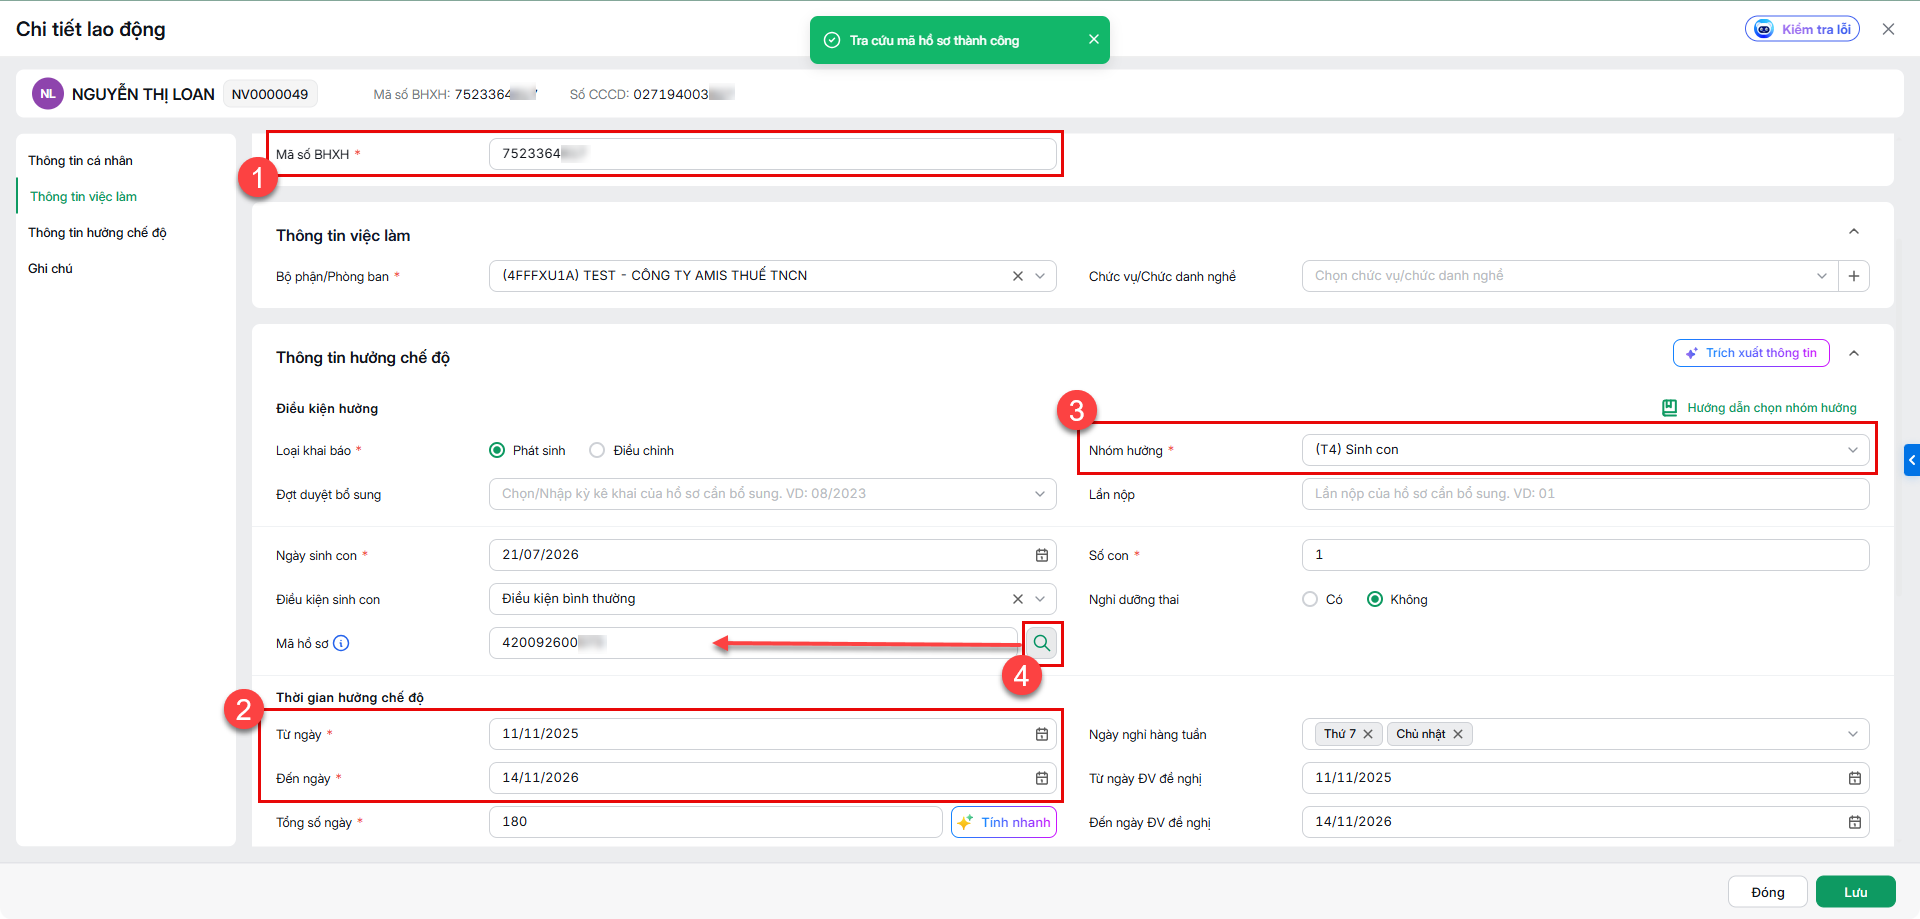Screen dimensions: 1920x919
Task: Open the Đến ngày calendar picker
Action: [1041, 778]
